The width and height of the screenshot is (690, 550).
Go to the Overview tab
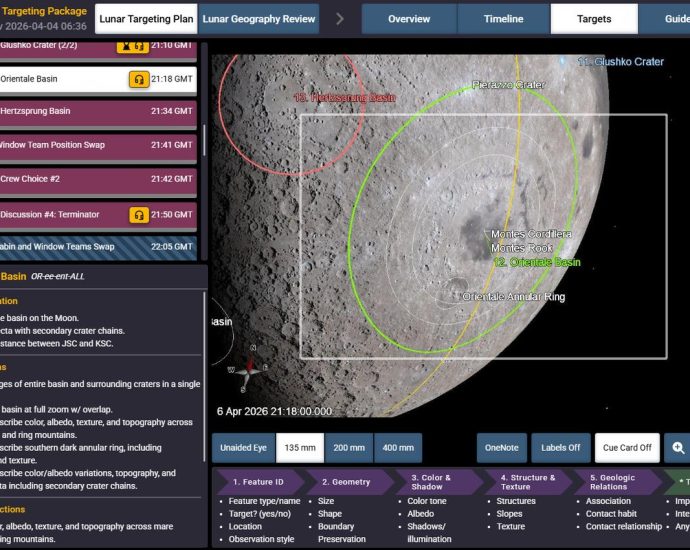coord(409,19)
